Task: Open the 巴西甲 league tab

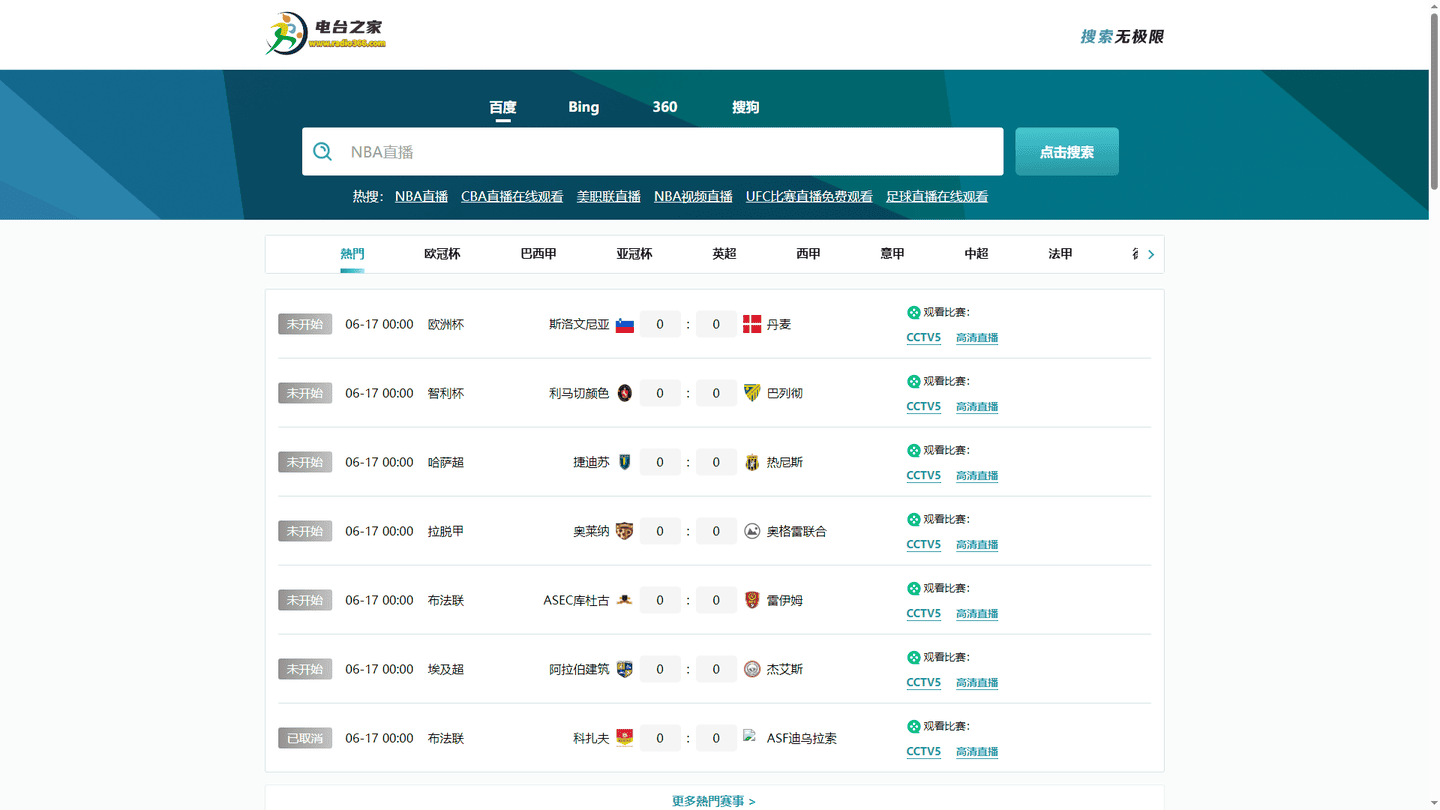Action: [x=538, y=254]
